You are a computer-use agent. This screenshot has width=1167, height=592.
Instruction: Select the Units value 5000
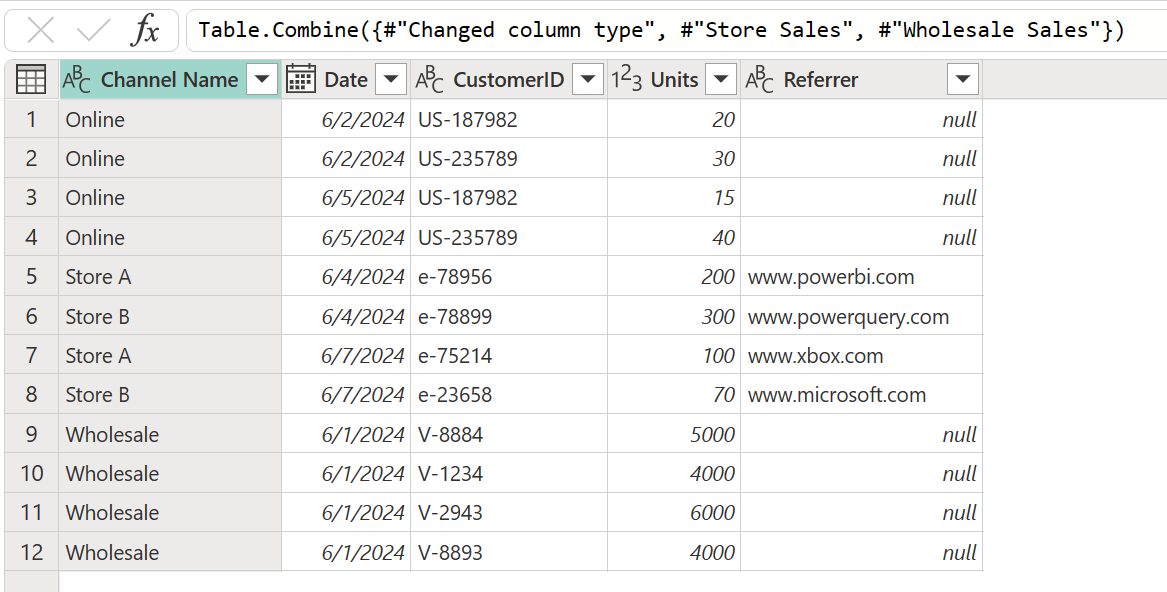(715, 434)
